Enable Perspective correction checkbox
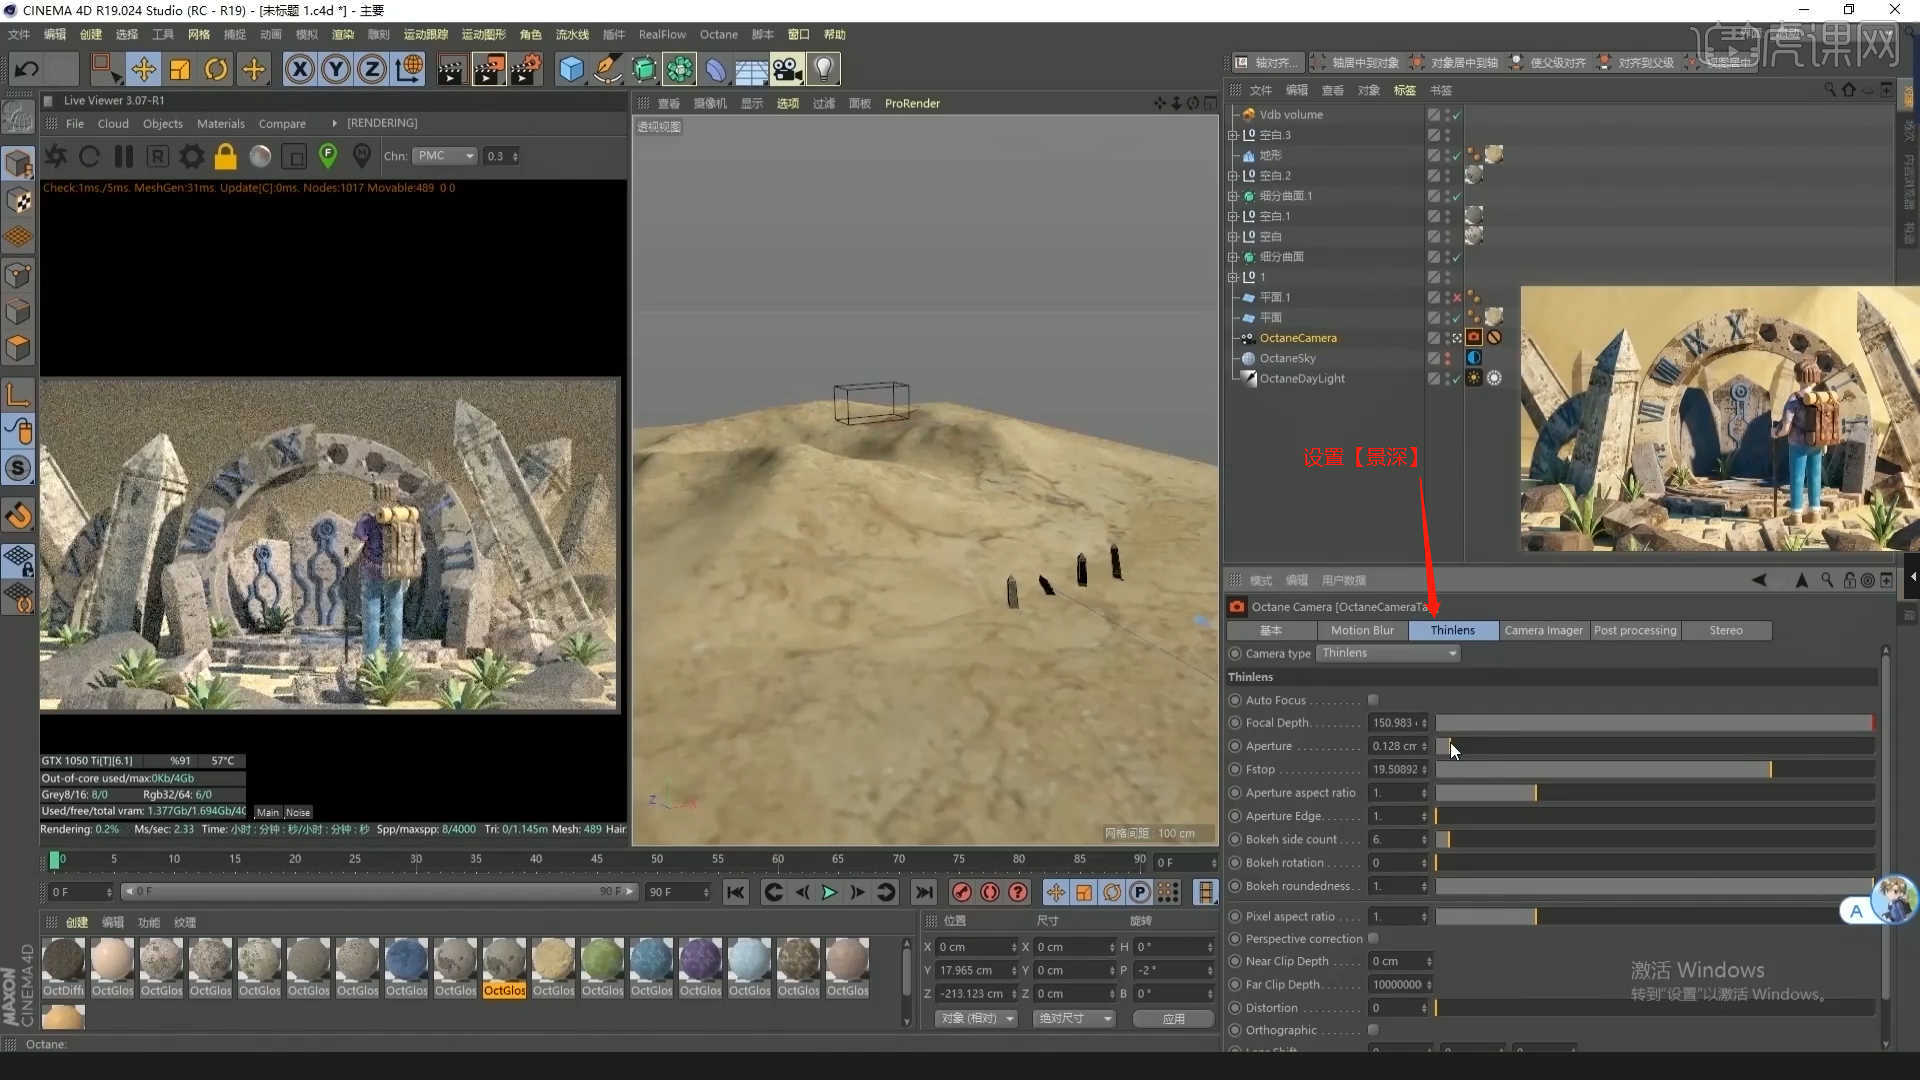1920x1080 pixels. click(1373, 938)
